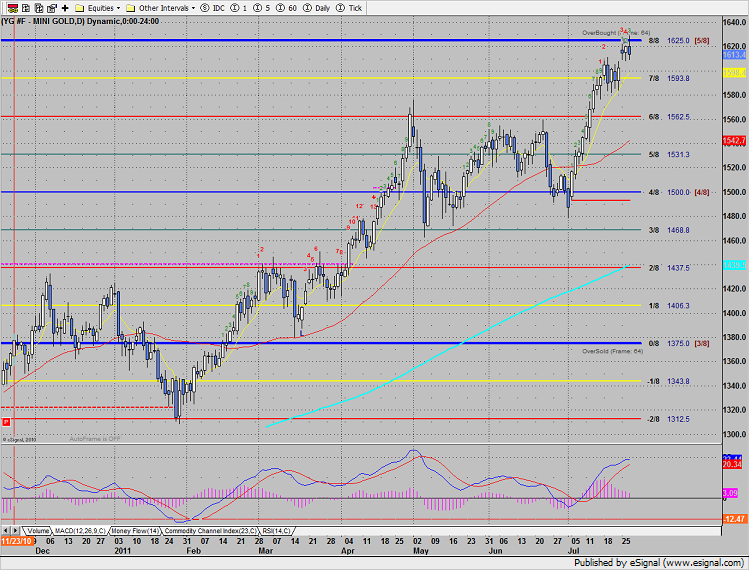Open the Equities folder dropdown
Screen dimensions: 749x570
[98, 8]
